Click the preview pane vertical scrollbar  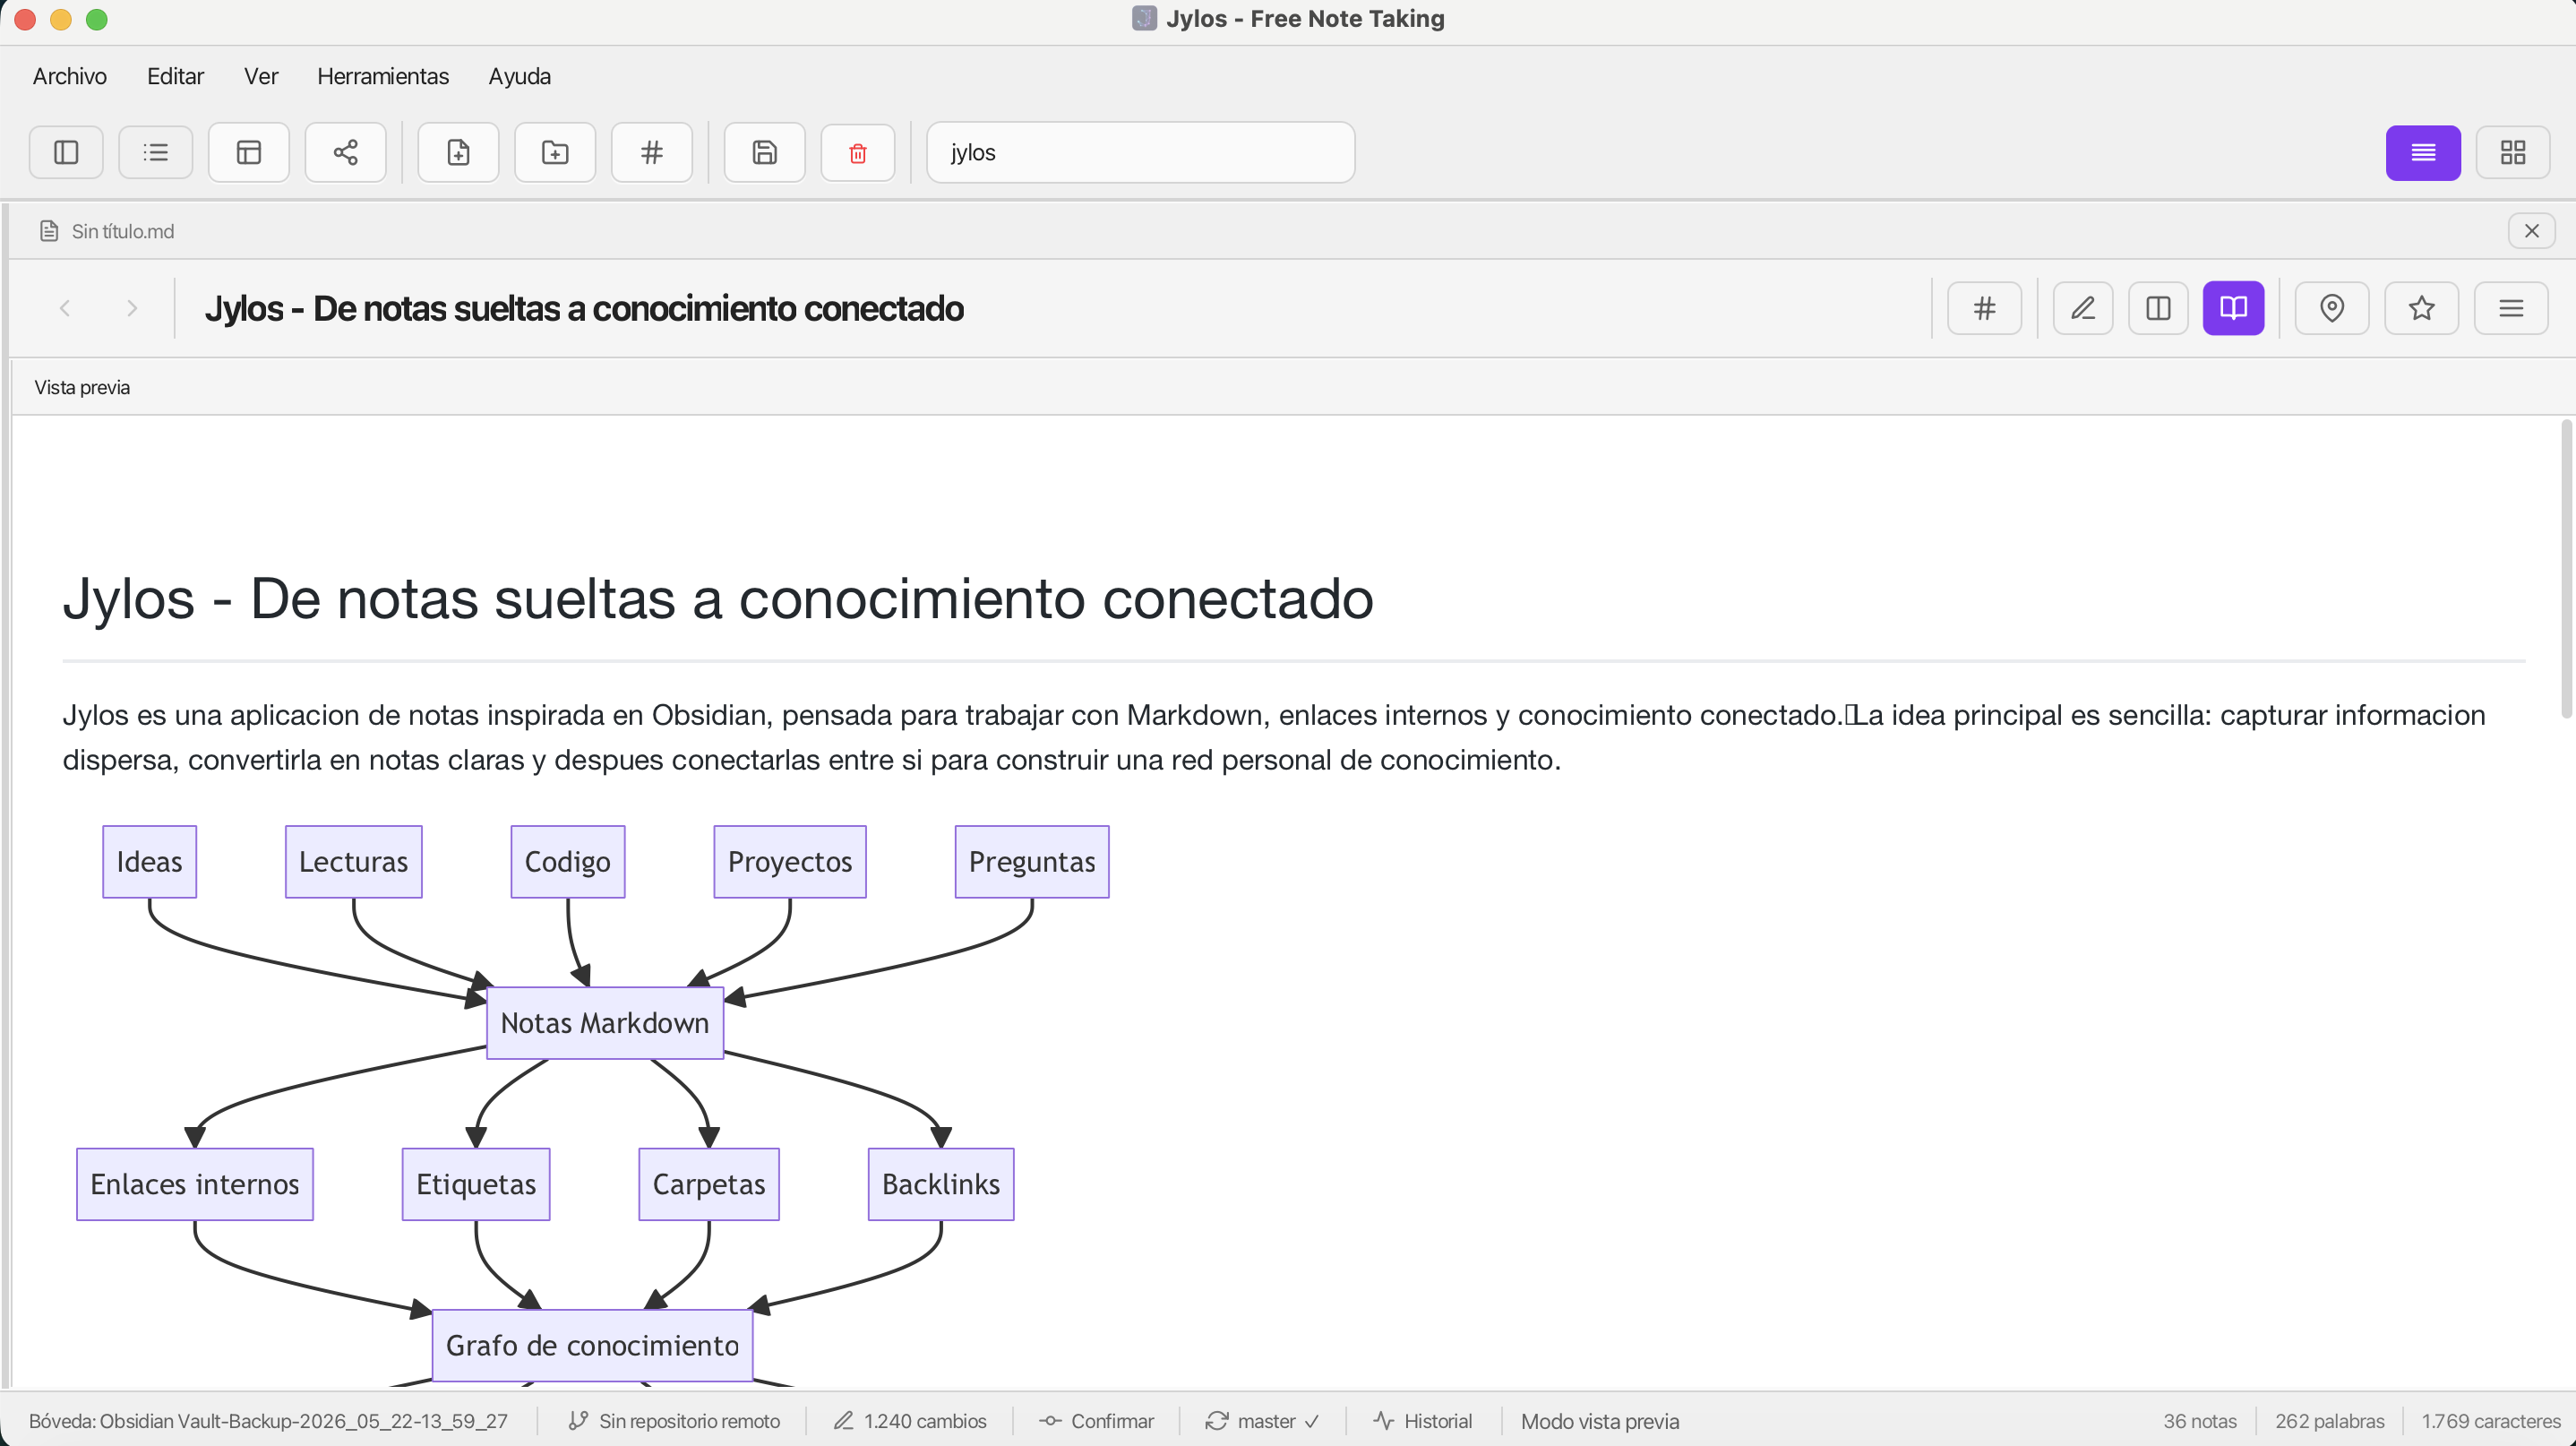(2565, 569)
